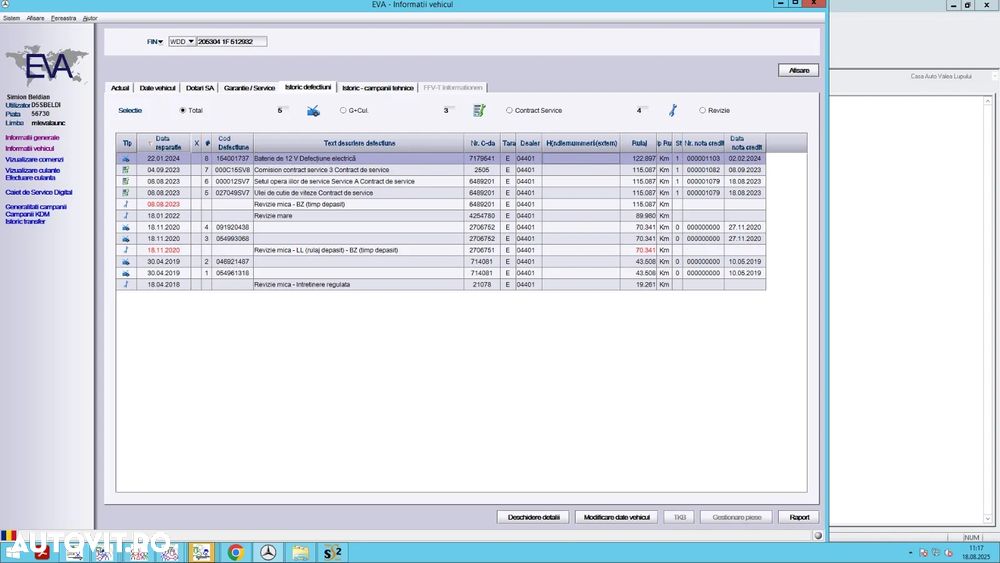Select the 'Comision contract service 3' description cell

[x=359, y=170]
